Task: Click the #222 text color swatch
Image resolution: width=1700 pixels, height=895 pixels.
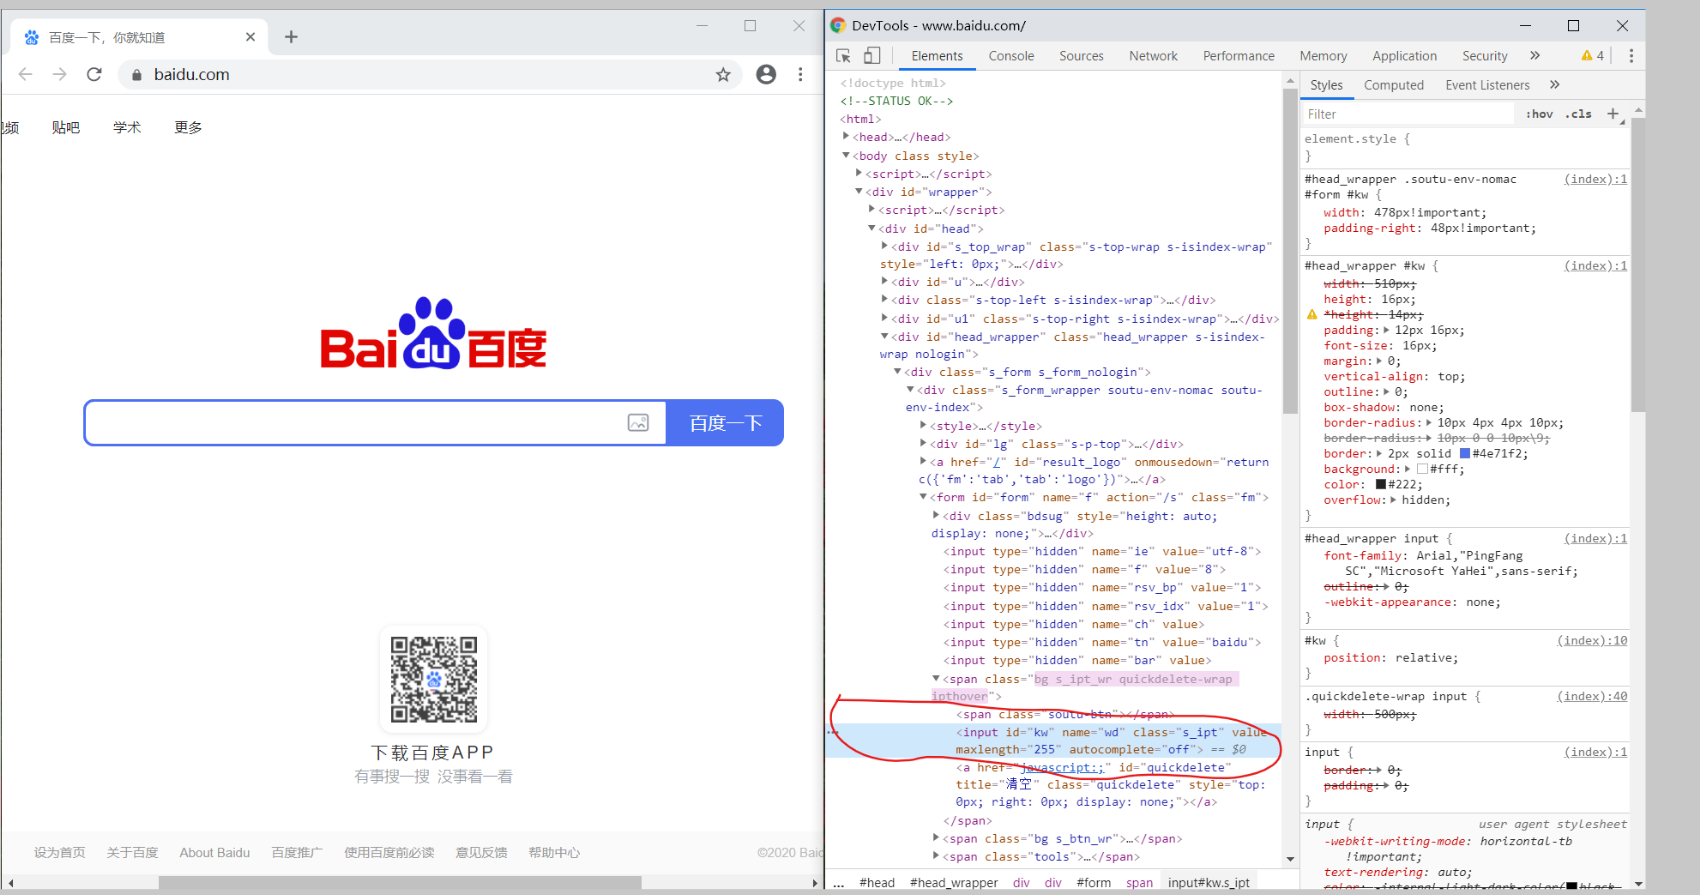Action: point(1381,485)
